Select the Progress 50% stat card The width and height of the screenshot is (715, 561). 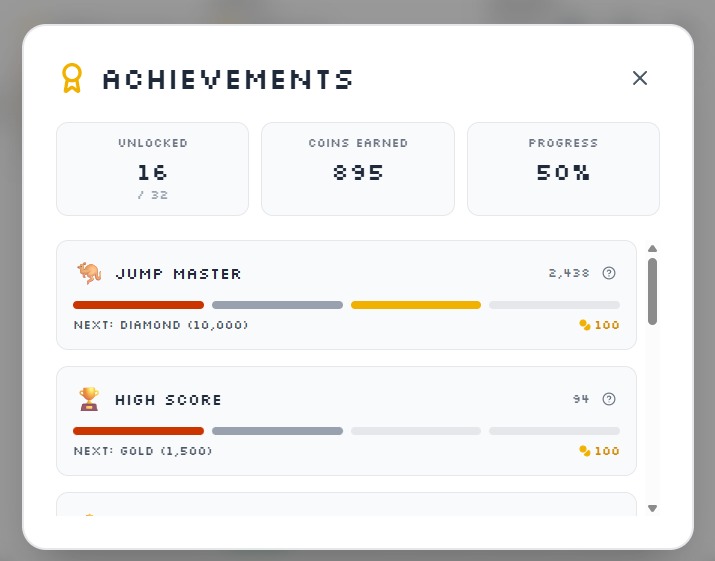click(563, 168)
